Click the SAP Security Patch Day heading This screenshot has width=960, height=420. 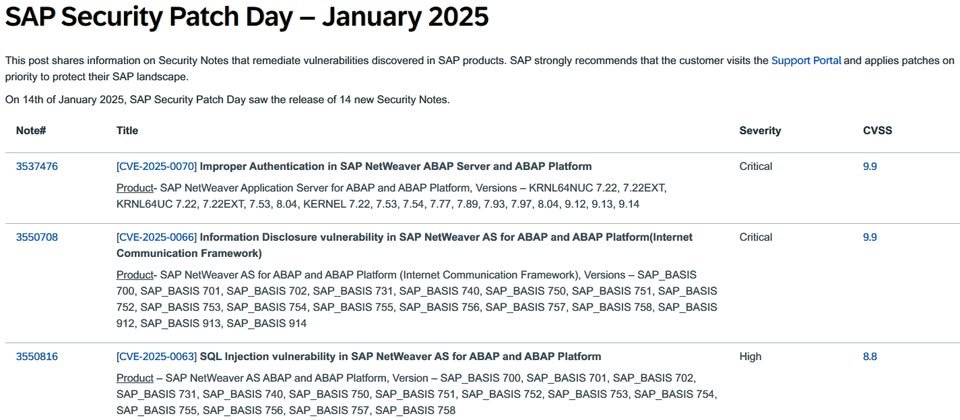click(247, 17)
